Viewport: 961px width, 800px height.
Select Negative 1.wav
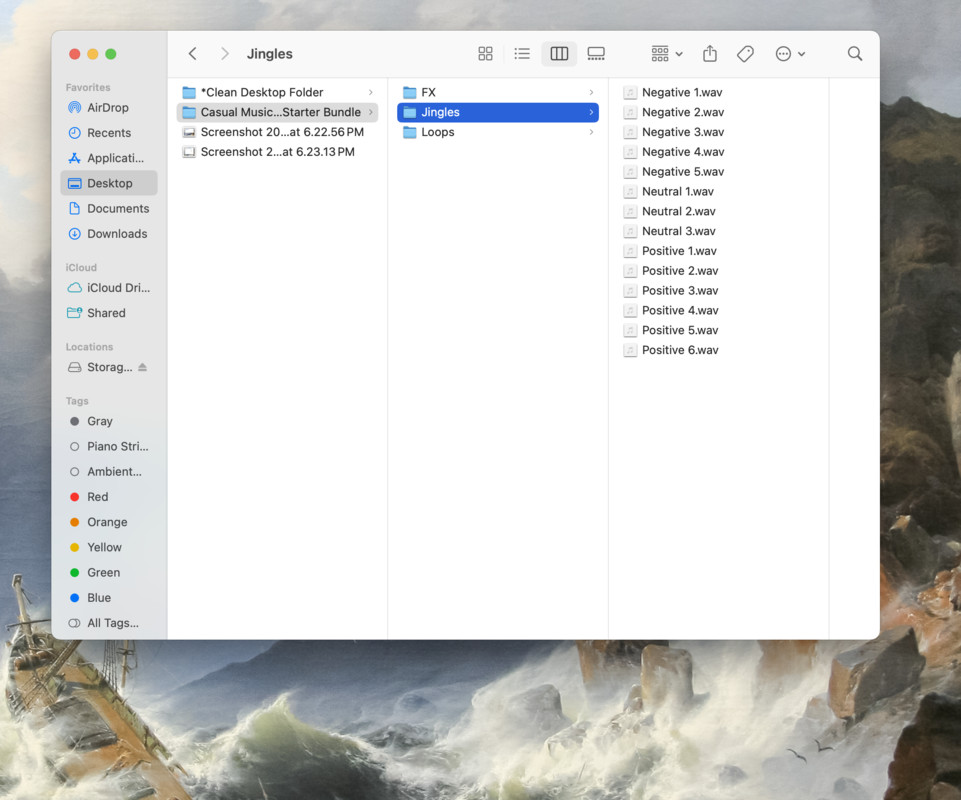pos(718,93)
